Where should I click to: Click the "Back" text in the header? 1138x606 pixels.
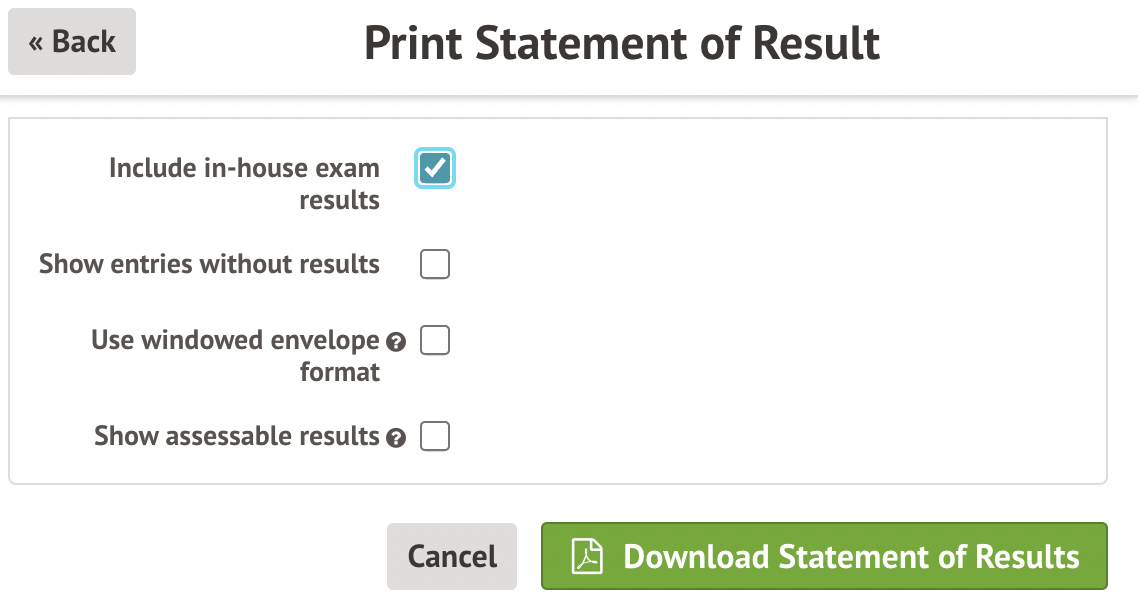point(84,42)
